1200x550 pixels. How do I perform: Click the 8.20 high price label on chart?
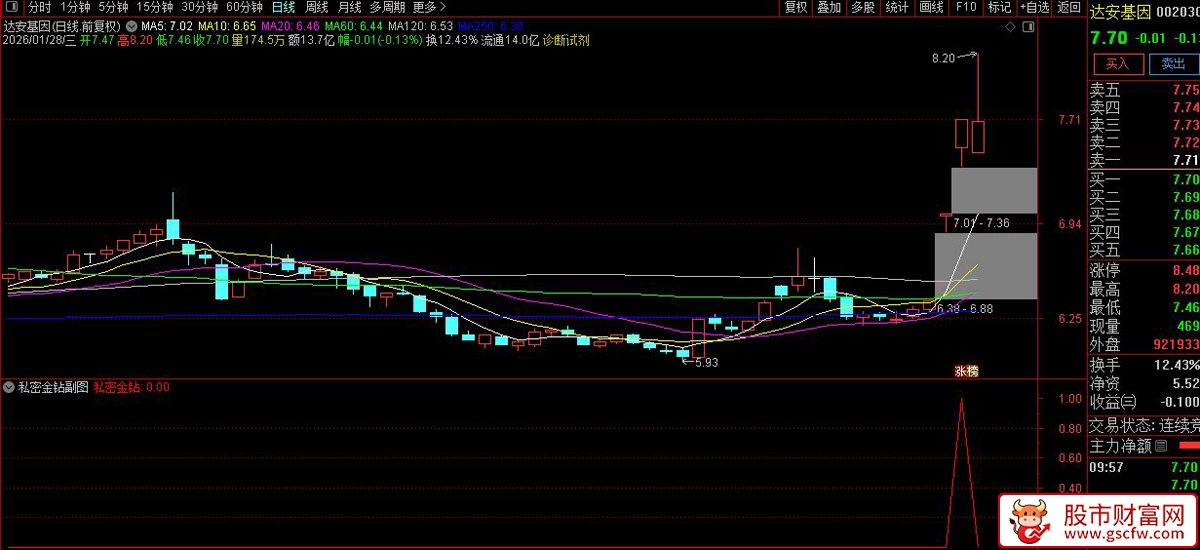(x=942, y=59)
